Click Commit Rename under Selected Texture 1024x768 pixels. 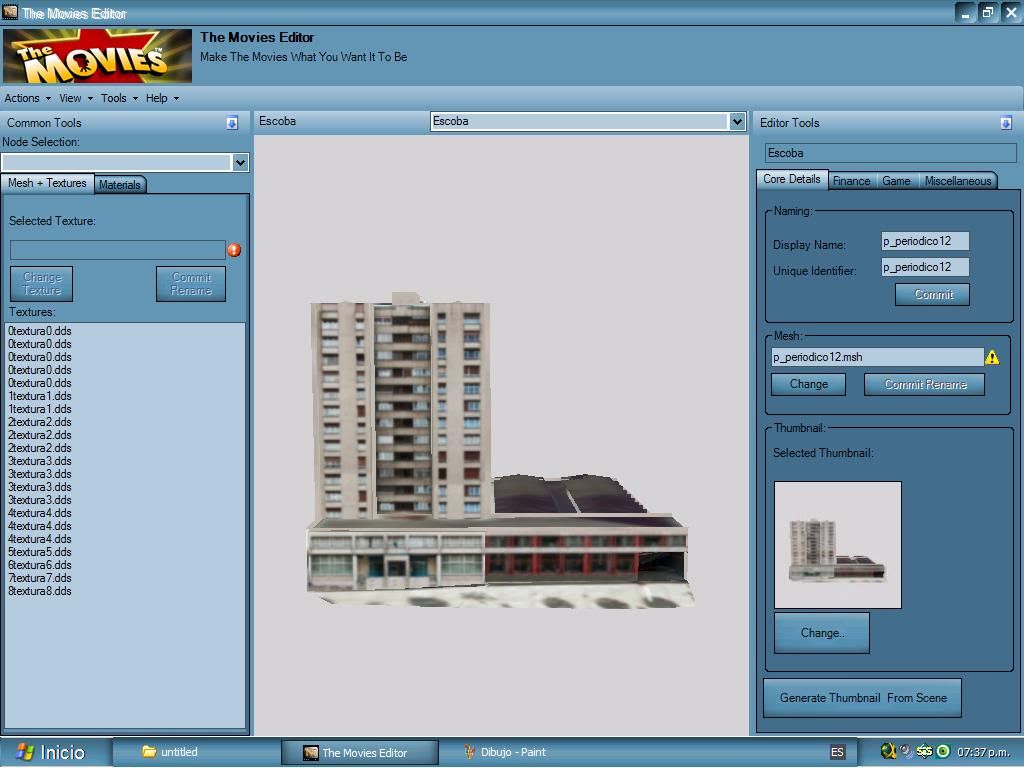tap(191, 284)
